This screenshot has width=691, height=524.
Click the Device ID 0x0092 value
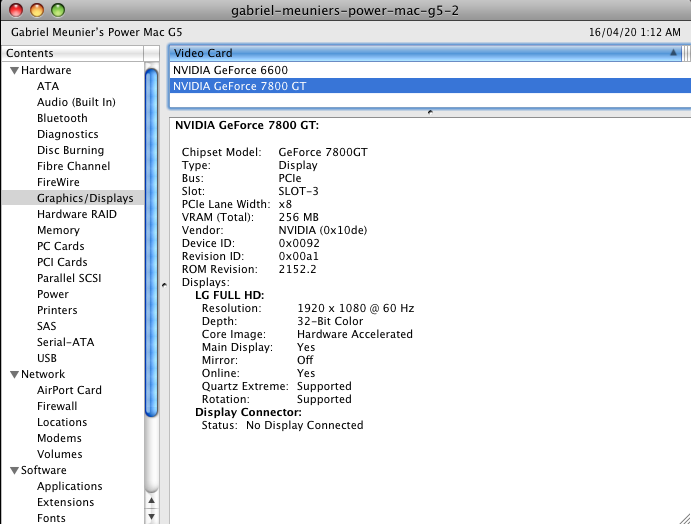point(299,243)
